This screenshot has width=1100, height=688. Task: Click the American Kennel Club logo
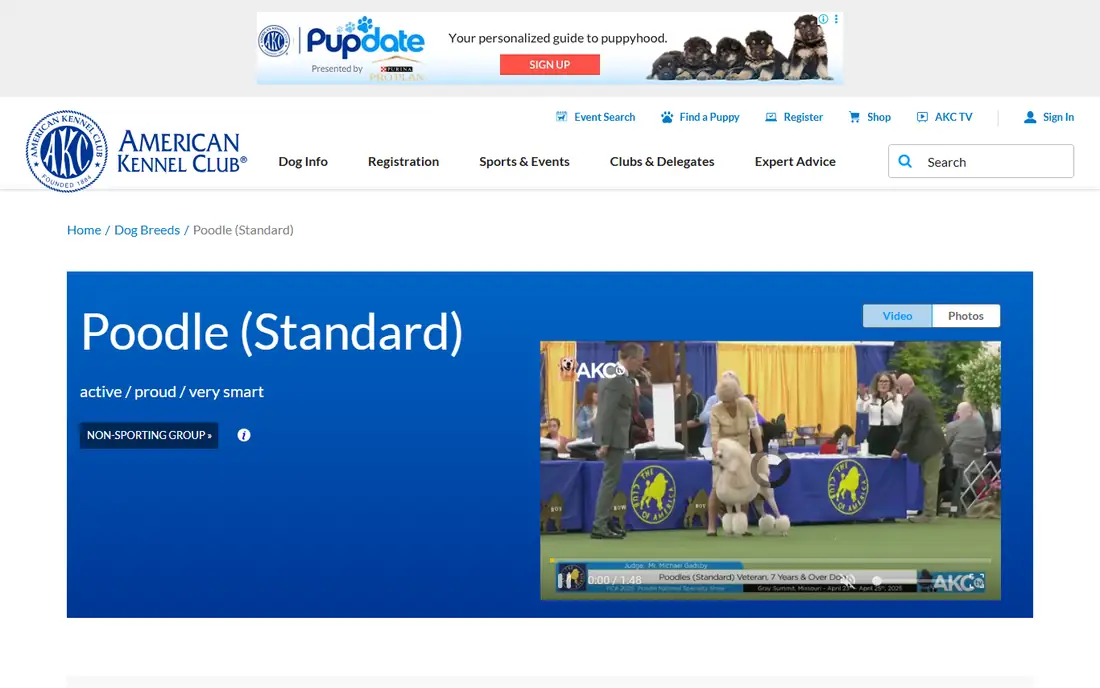(136, 151)
